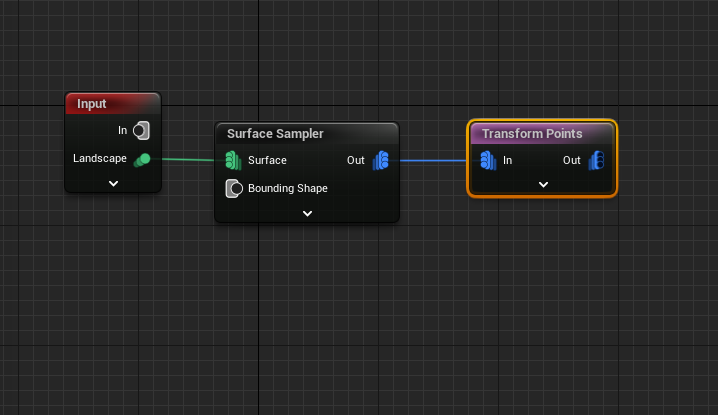Click the green Landscape output pin

pyautogui.click(x=142, y=159)
